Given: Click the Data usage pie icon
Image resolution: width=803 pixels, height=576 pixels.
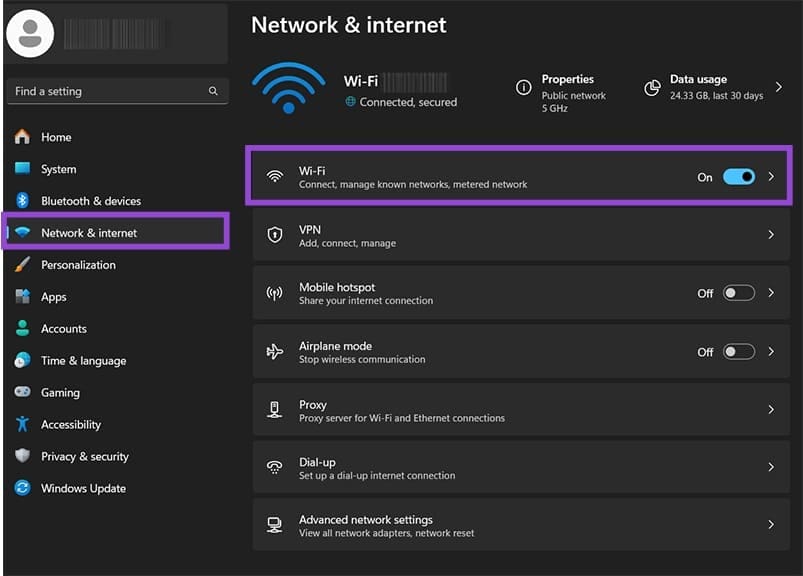Looking at the screenshot, I should (x=652, y=88).
